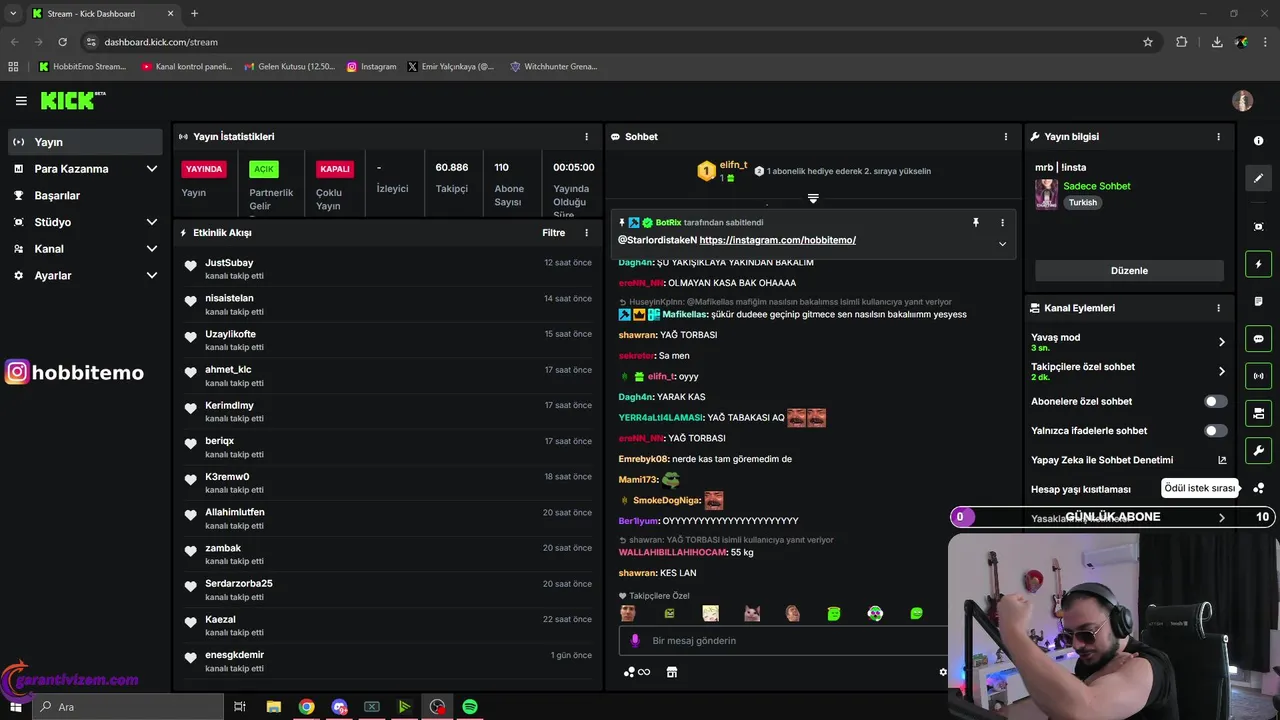Image resolution: width=1280 pixels, height=720 pixels.
Task: Expand the Para Kazanma sidebar section
Action: click(x=152, y=169)
